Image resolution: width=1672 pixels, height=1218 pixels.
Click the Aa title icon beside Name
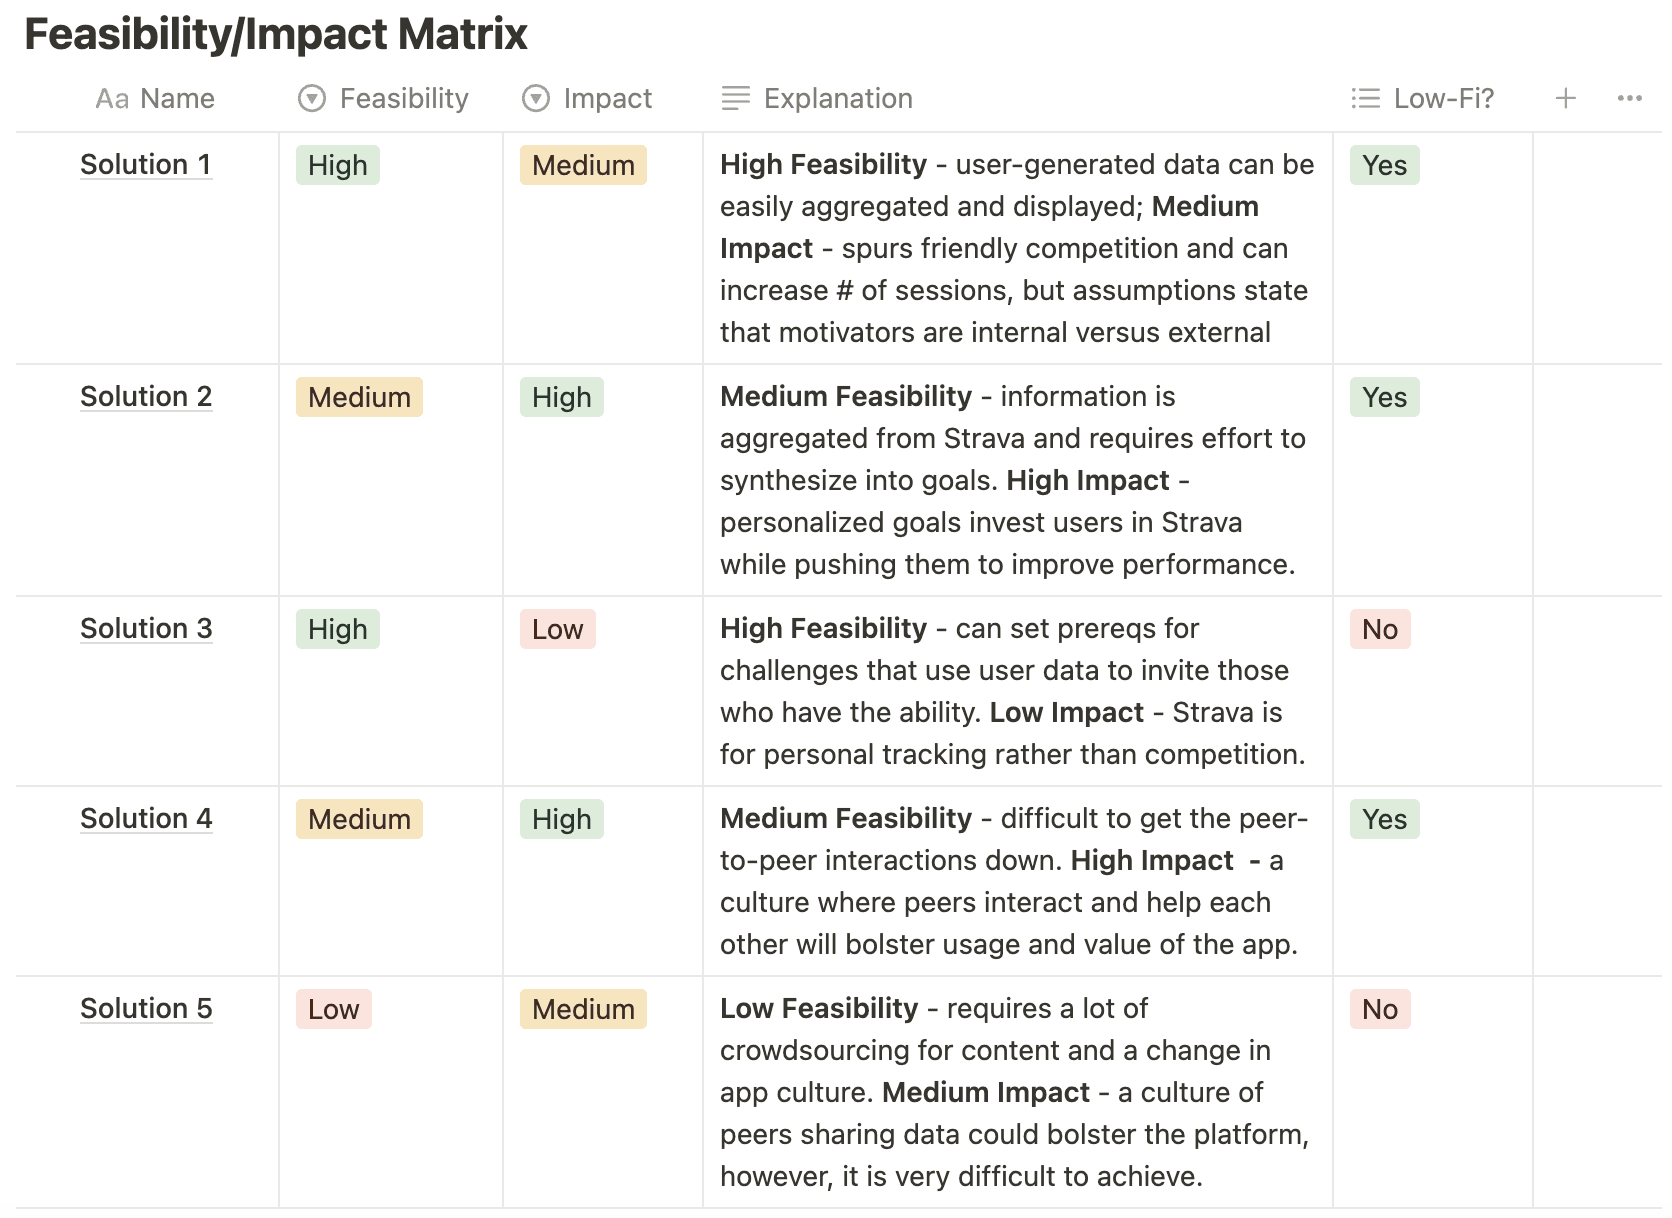point(112,99)
